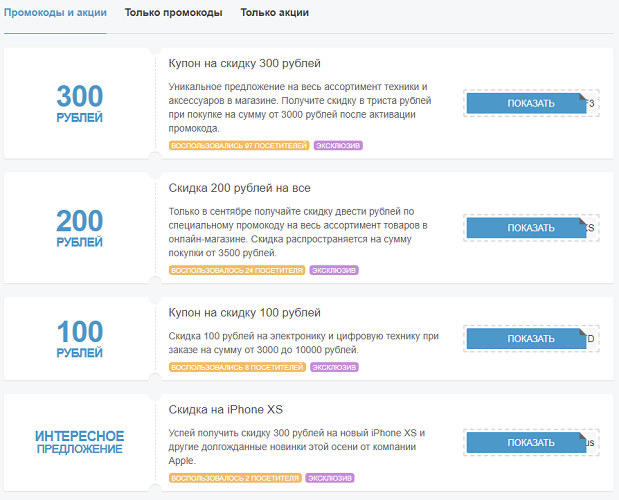Switch to the Промокоды и акции tab
Screen dimensions: 619x500
tap(55, 13)
